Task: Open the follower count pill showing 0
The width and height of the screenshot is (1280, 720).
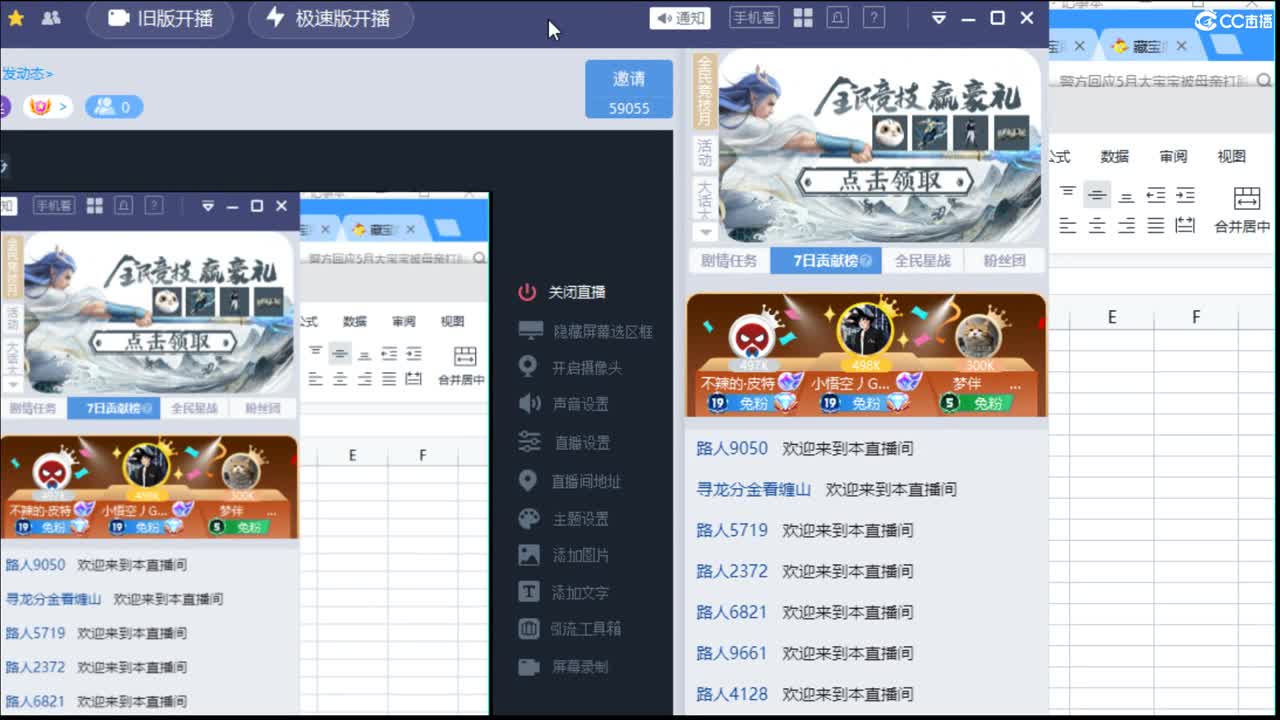Action: [114, 106]
